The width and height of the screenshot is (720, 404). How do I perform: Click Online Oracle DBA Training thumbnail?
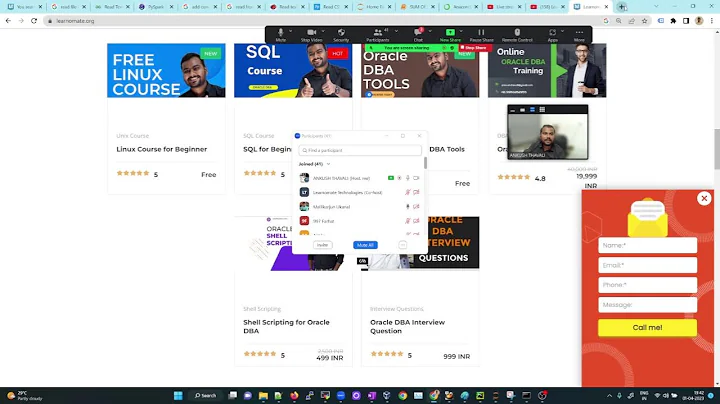[x=547, y=71]
